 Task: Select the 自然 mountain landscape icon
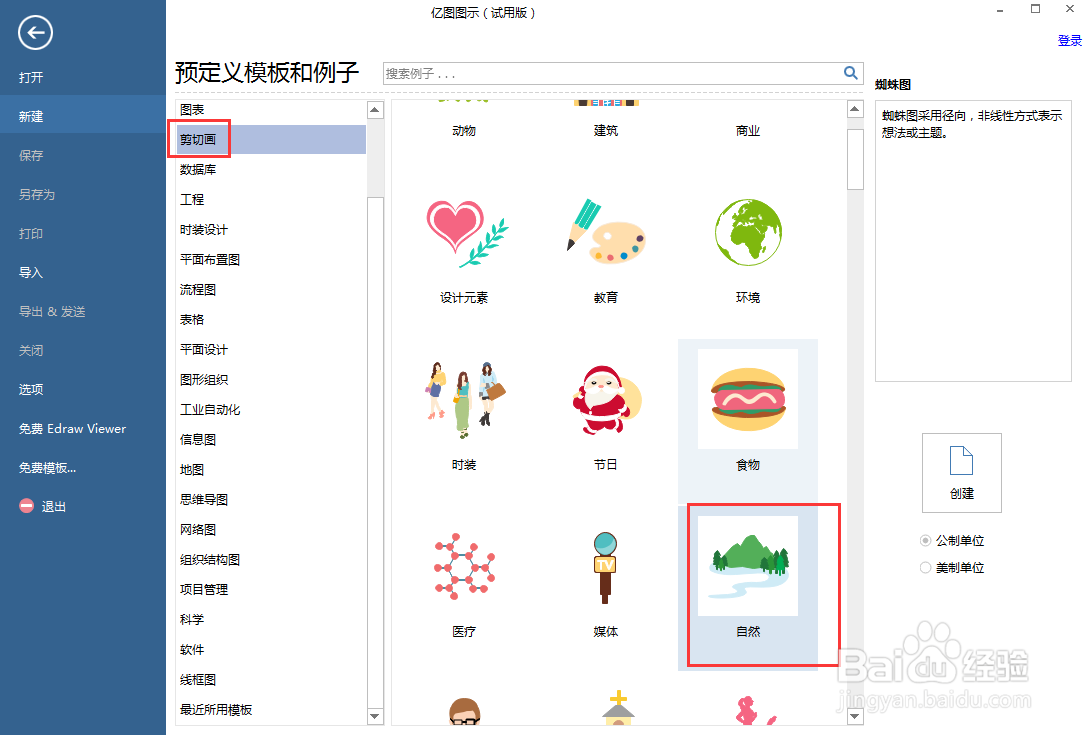coord(748,566)
